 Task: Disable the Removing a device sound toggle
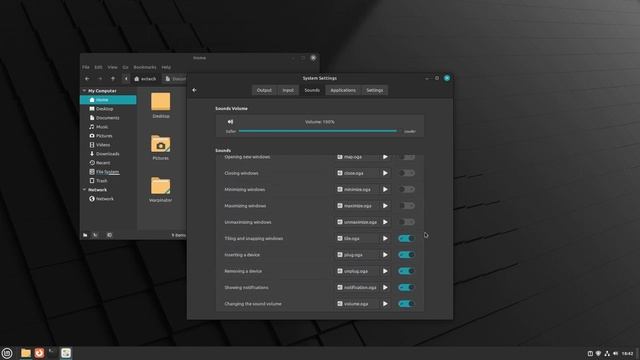[407, 271]
